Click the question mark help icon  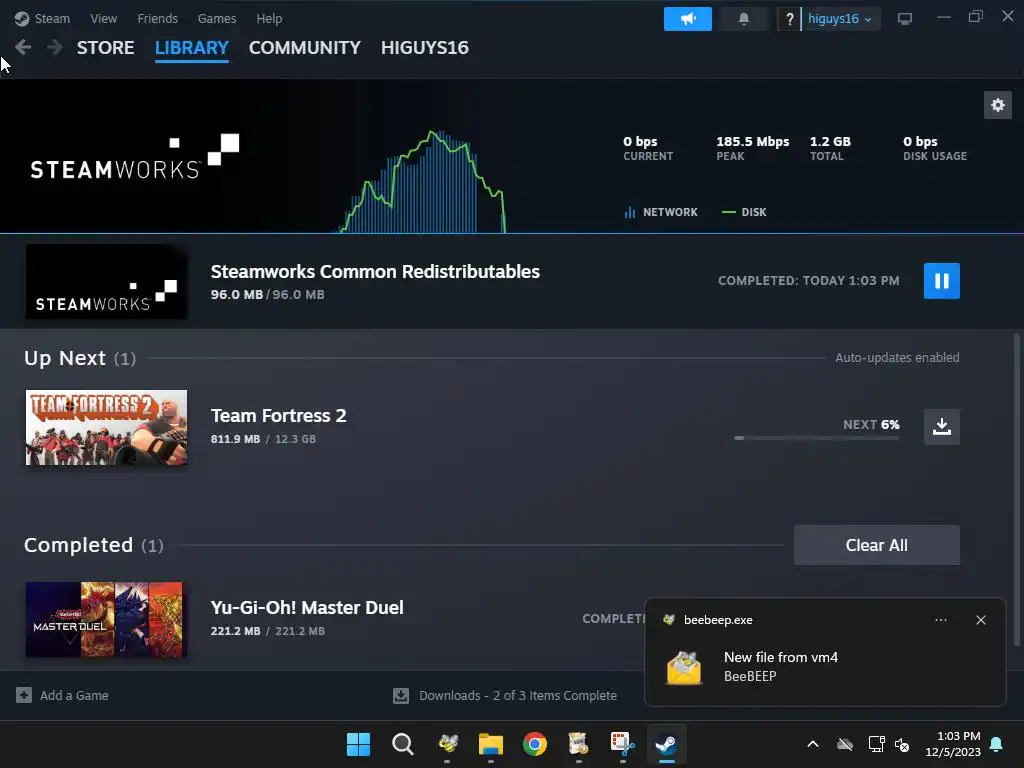pos(789,19)
